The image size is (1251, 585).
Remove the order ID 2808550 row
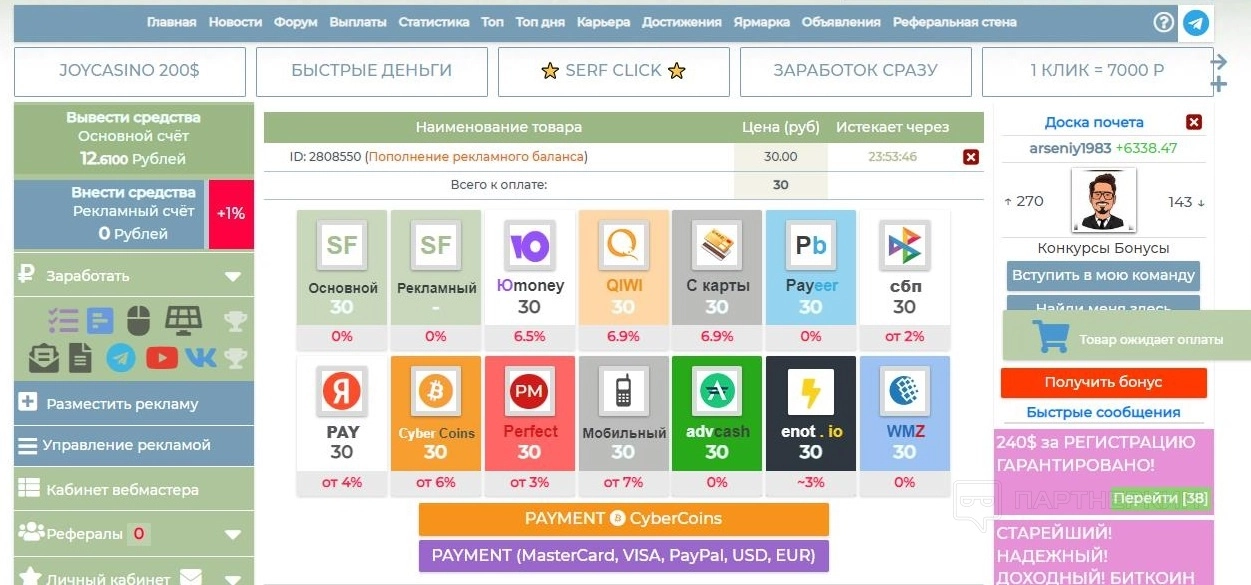(971, 157)
